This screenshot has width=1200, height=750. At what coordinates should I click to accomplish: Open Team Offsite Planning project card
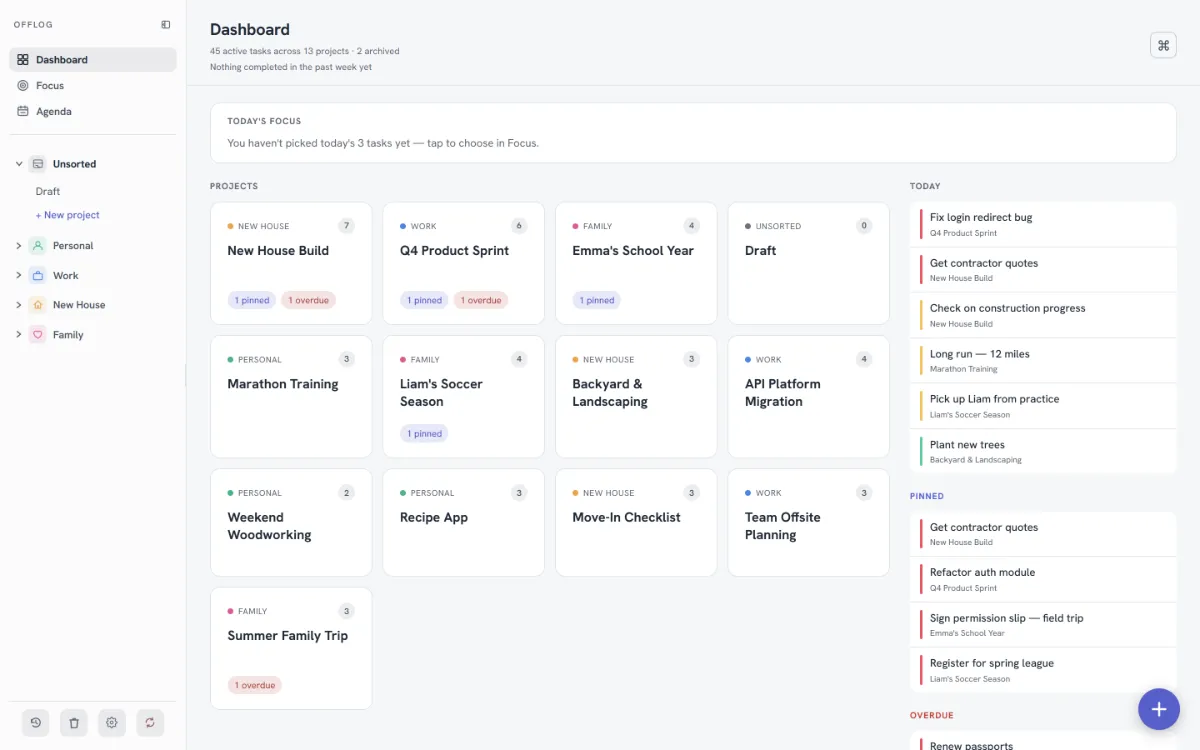coord(808,523)
